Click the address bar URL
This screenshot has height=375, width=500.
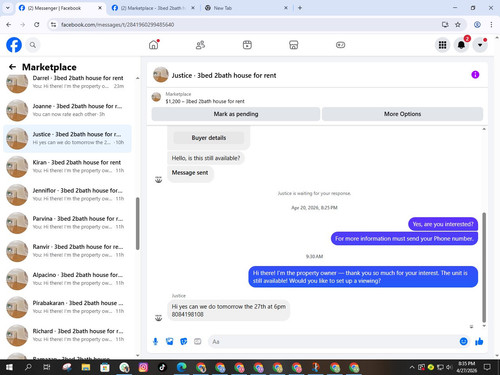pos(117,25)
